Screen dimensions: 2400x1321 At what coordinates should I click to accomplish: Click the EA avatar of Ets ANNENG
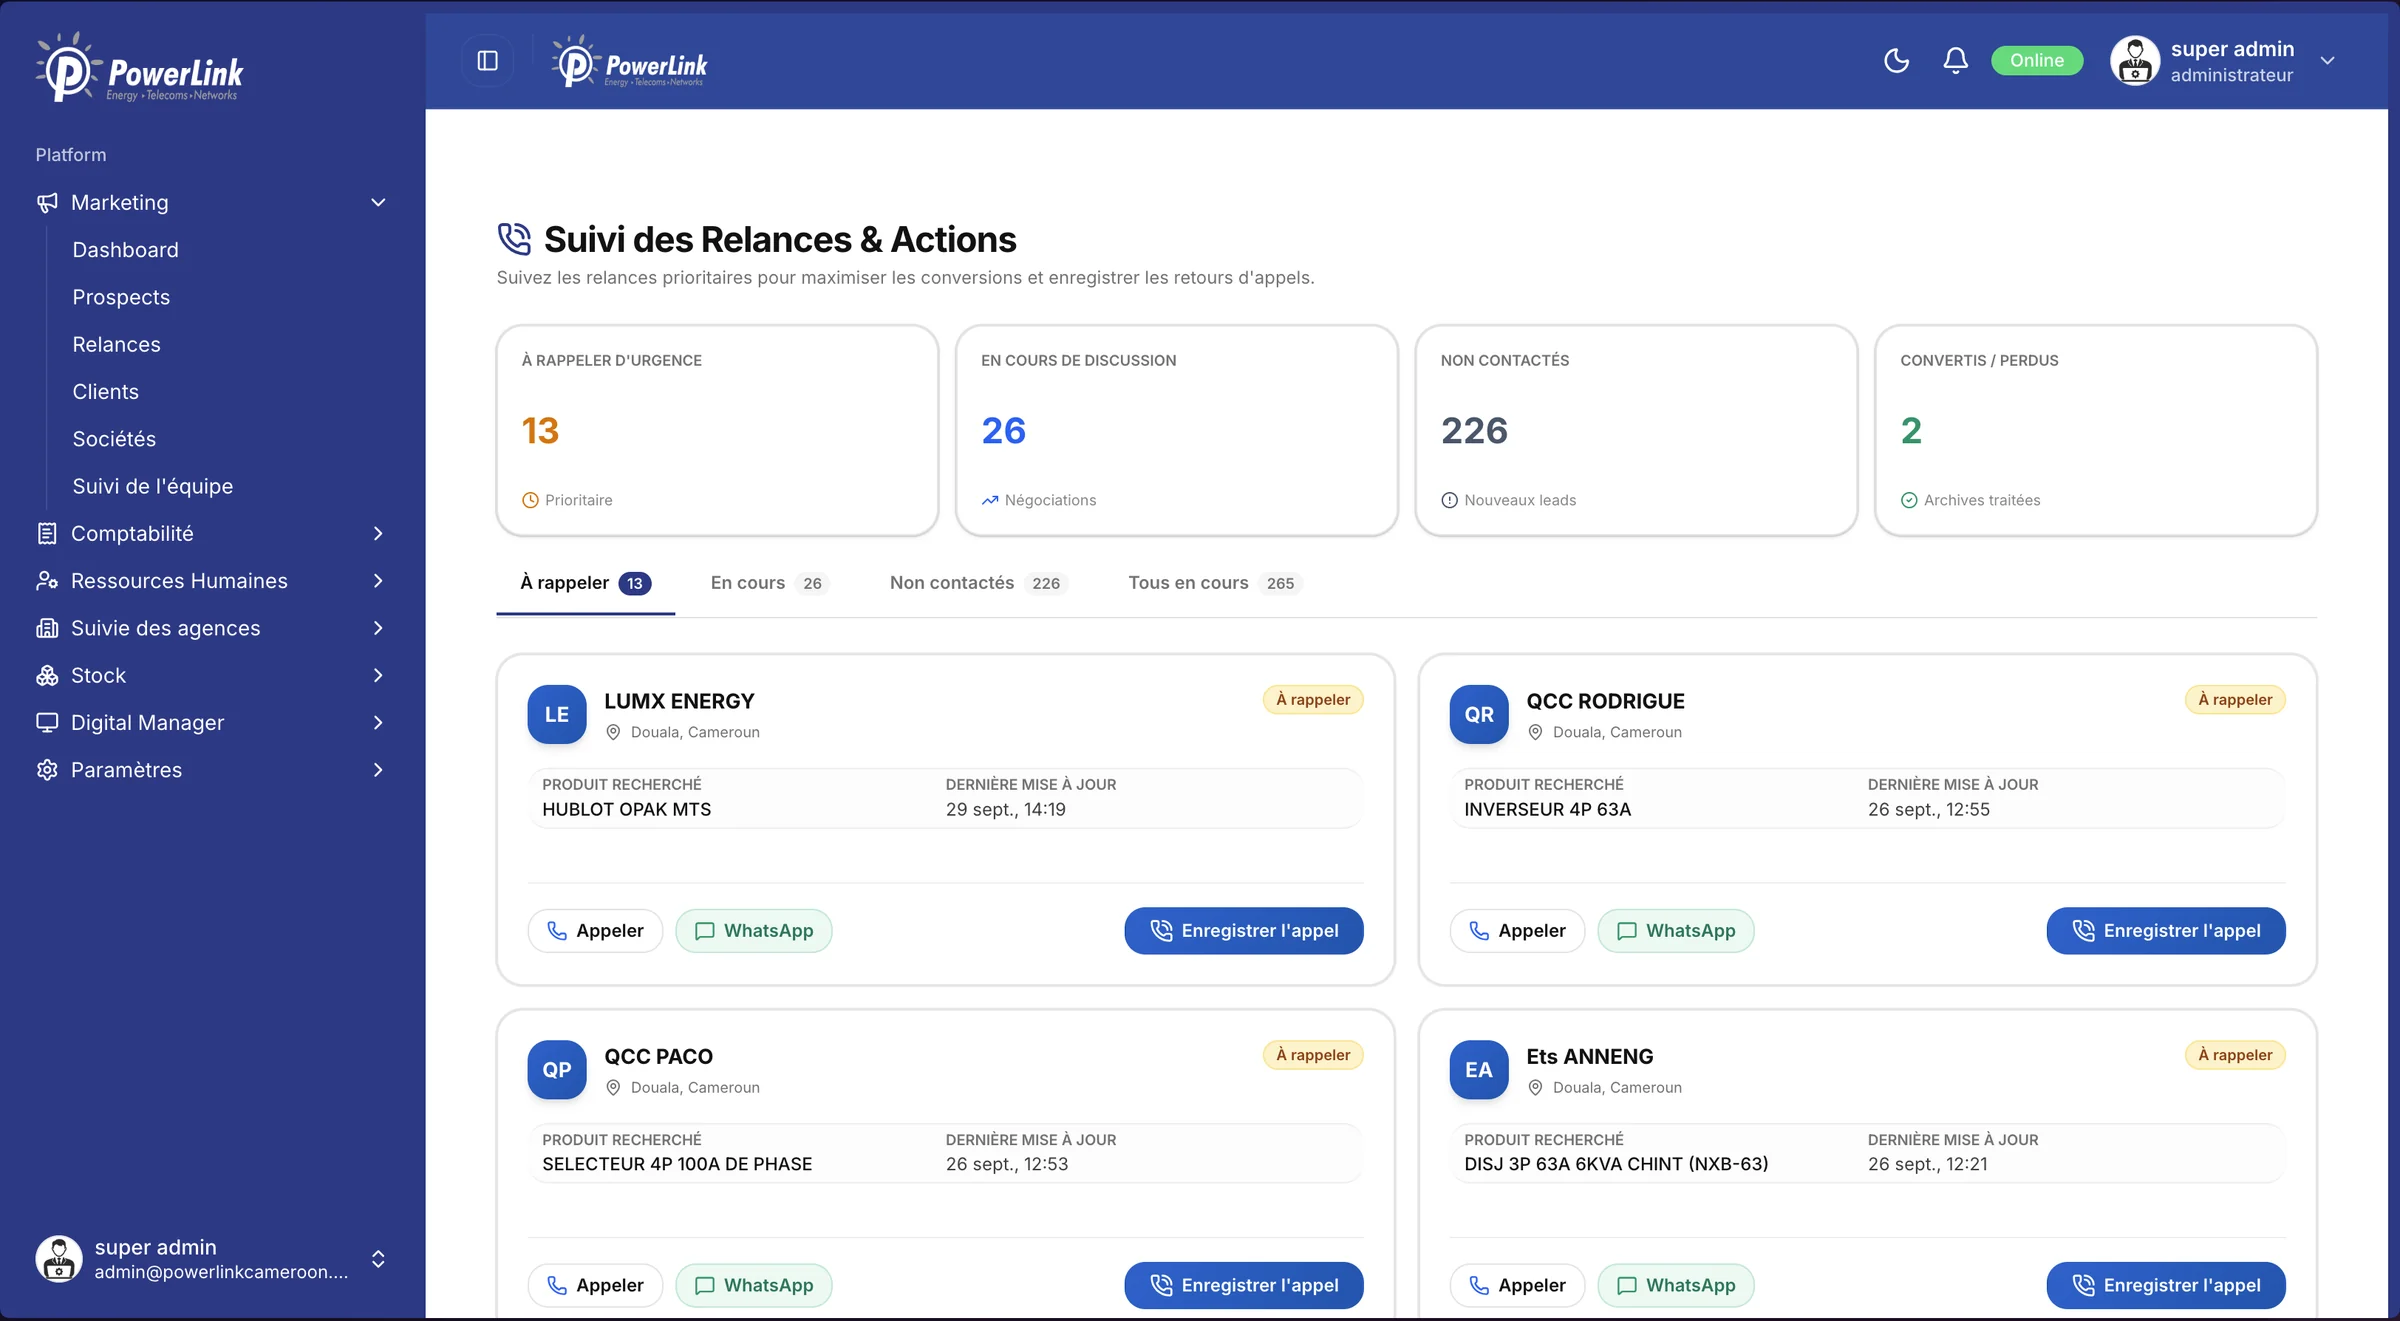(1479, 1070)
